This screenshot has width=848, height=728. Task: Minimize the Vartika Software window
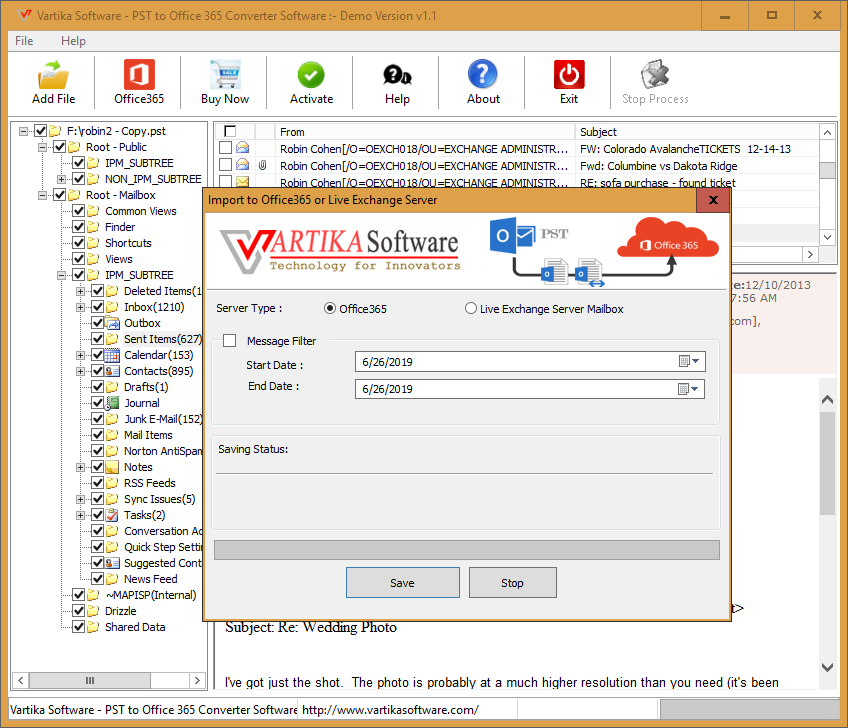pos(725,16)
